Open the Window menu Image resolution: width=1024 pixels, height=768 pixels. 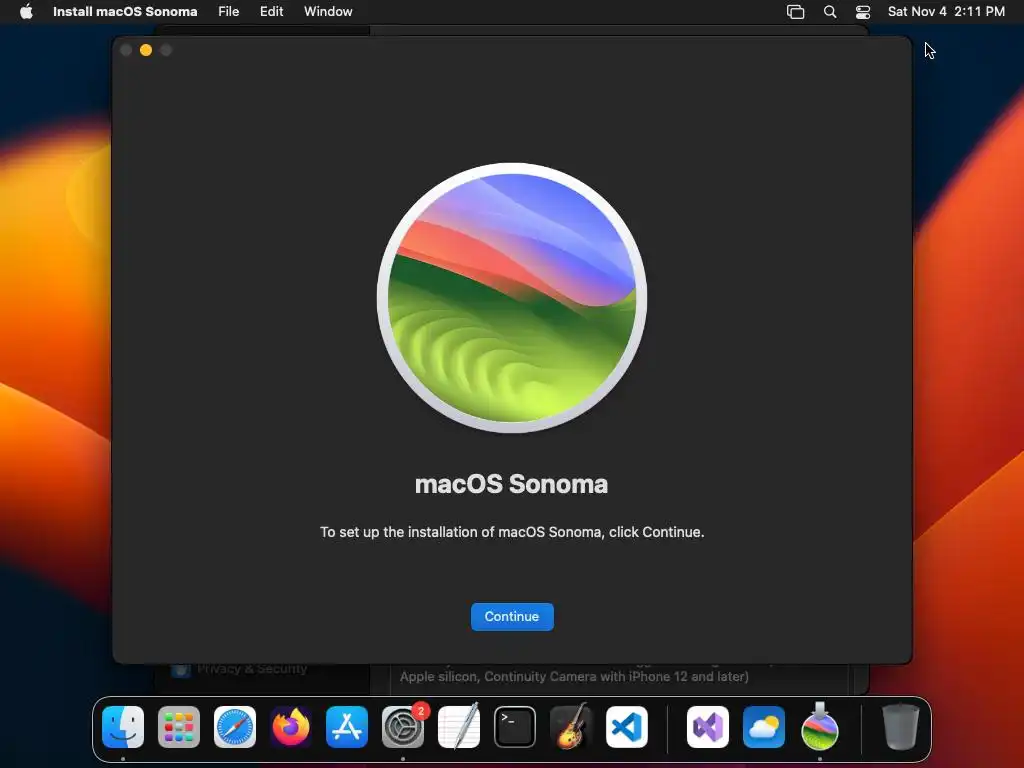coord(328,11)
